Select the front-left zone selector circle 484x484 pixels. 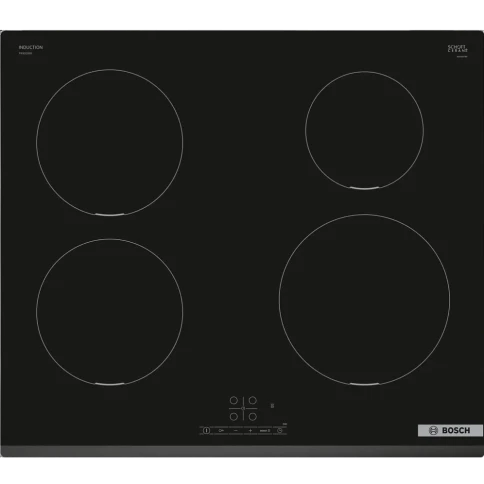click(x=234, y=416)
